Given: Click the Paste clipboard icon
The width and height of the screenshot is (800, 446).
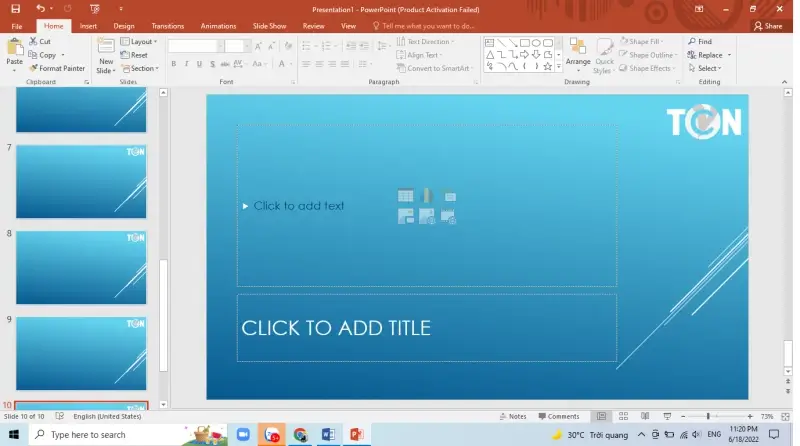Looking at the screenshot, I should coord(14,52).
